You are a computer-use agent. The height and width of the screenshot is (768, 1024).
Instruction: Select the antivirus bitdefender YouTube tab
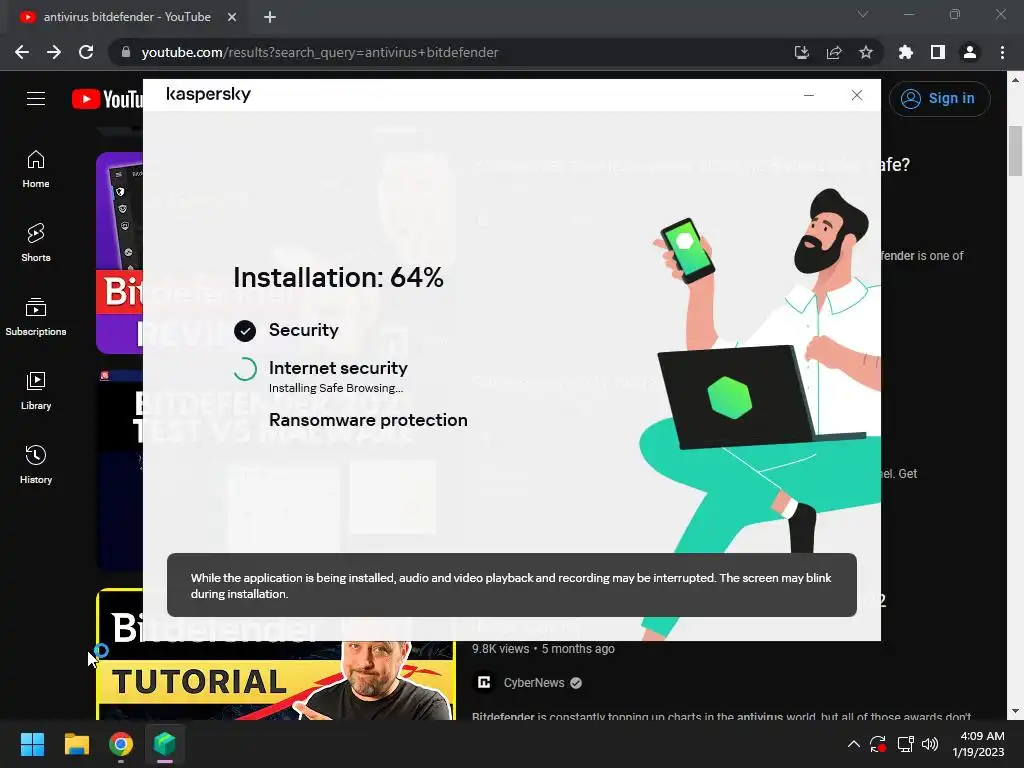pos(127,17)
